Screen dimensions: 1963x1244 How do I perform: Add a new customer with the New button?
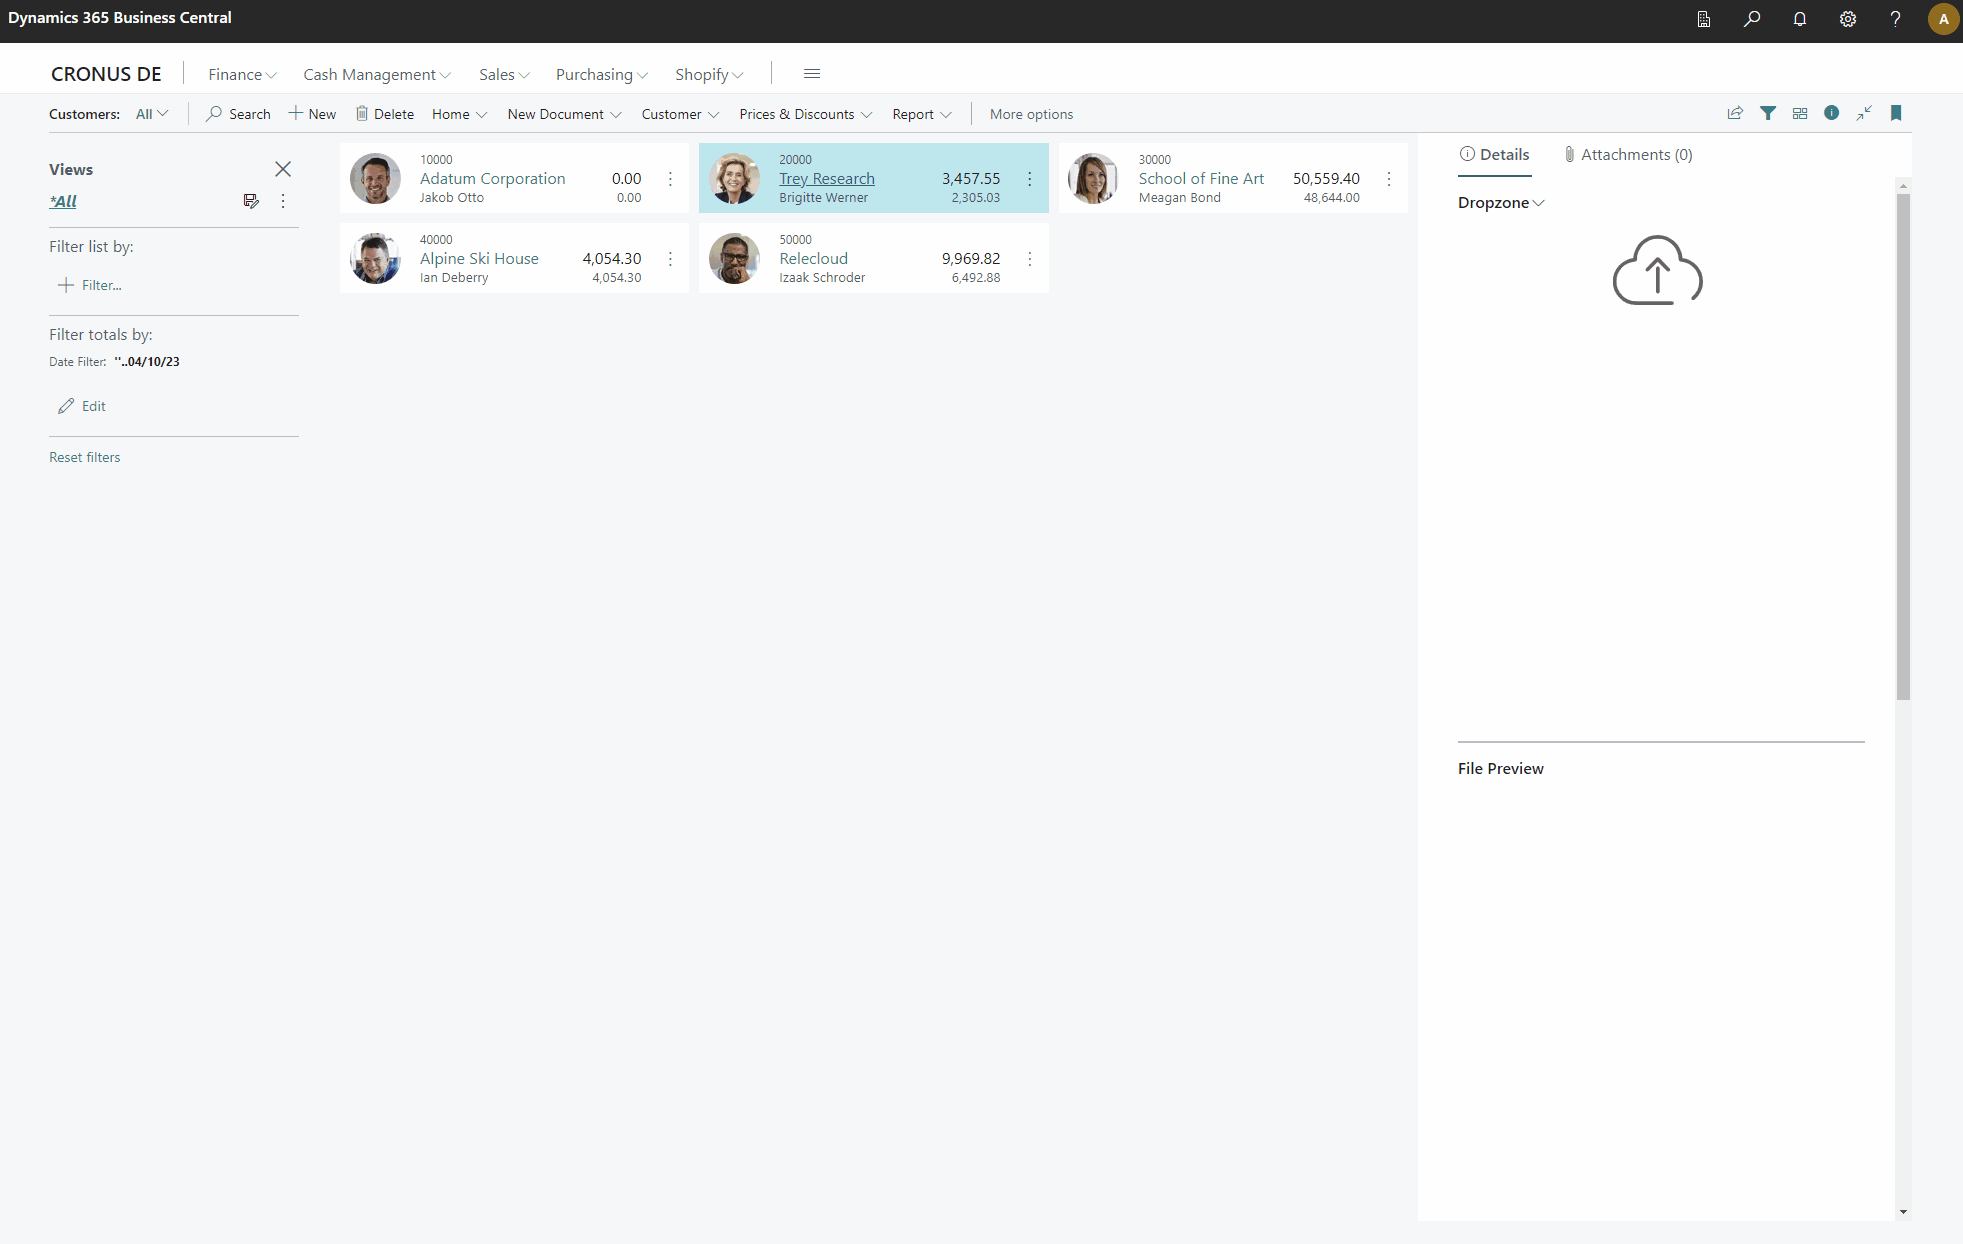pos(311,113)
